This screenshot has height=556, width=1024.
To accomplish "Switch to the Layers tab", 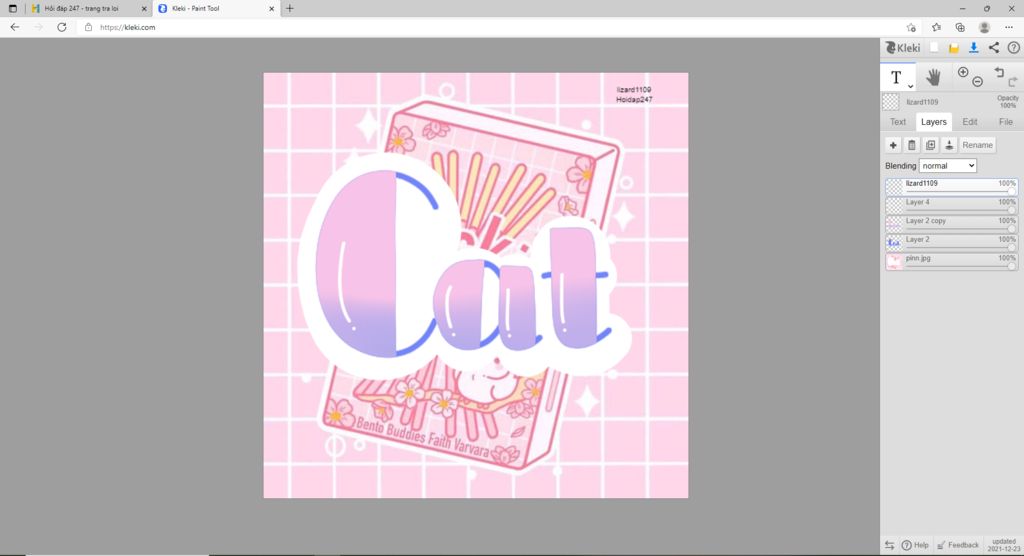I will point(933,122).
